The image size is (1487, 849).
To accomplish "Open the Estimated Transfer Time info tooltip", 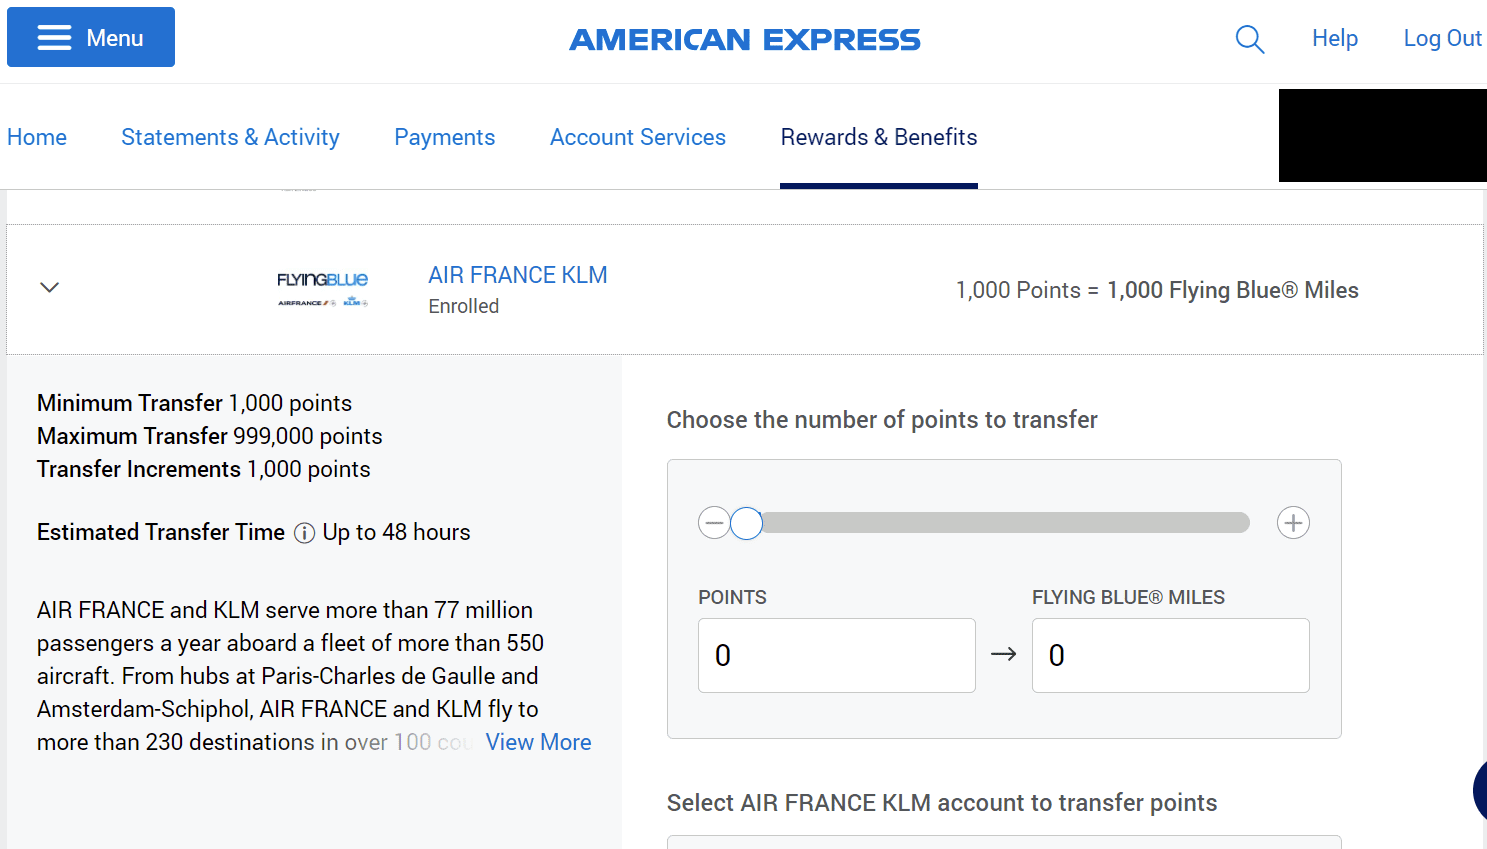I will (304, 533).
